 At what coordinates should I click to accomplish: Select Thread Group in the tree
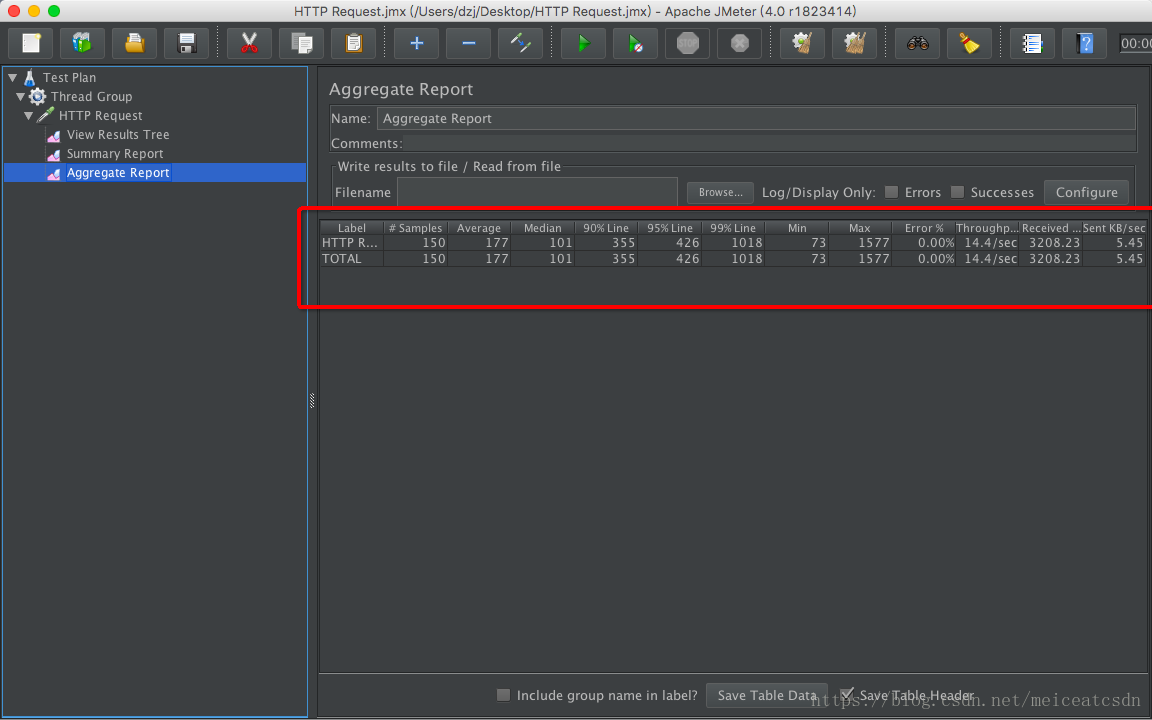point(91,96)
